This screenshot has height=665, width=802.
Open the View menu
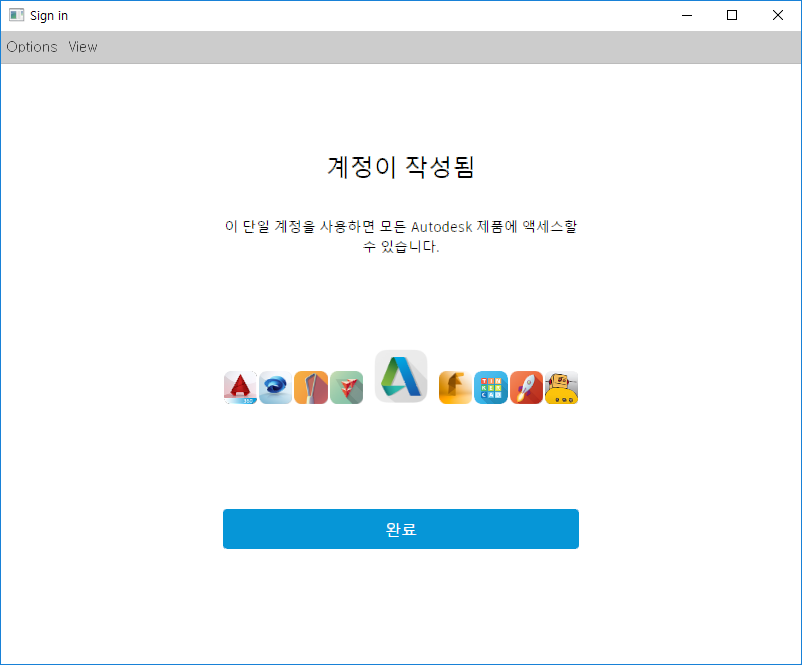point(83,47)
